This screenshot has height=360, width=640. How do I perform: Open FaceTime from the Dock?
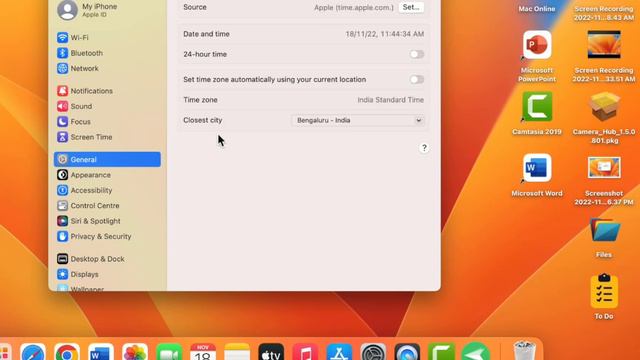coord(169,352)
